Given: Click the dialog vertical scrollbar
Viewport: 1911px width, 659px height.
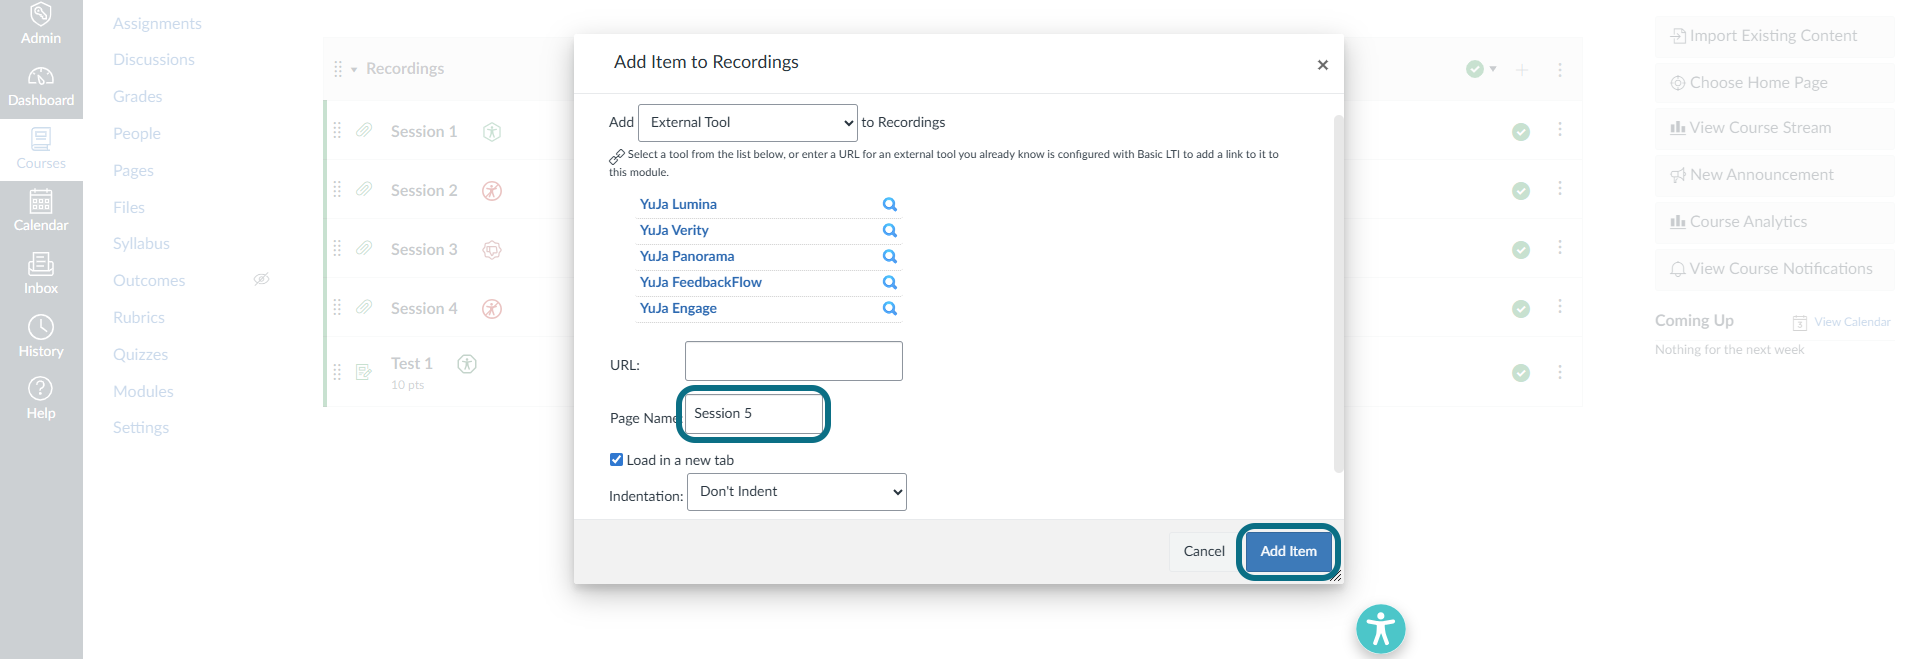Looking at the screenshot, I should point(1338,292).
